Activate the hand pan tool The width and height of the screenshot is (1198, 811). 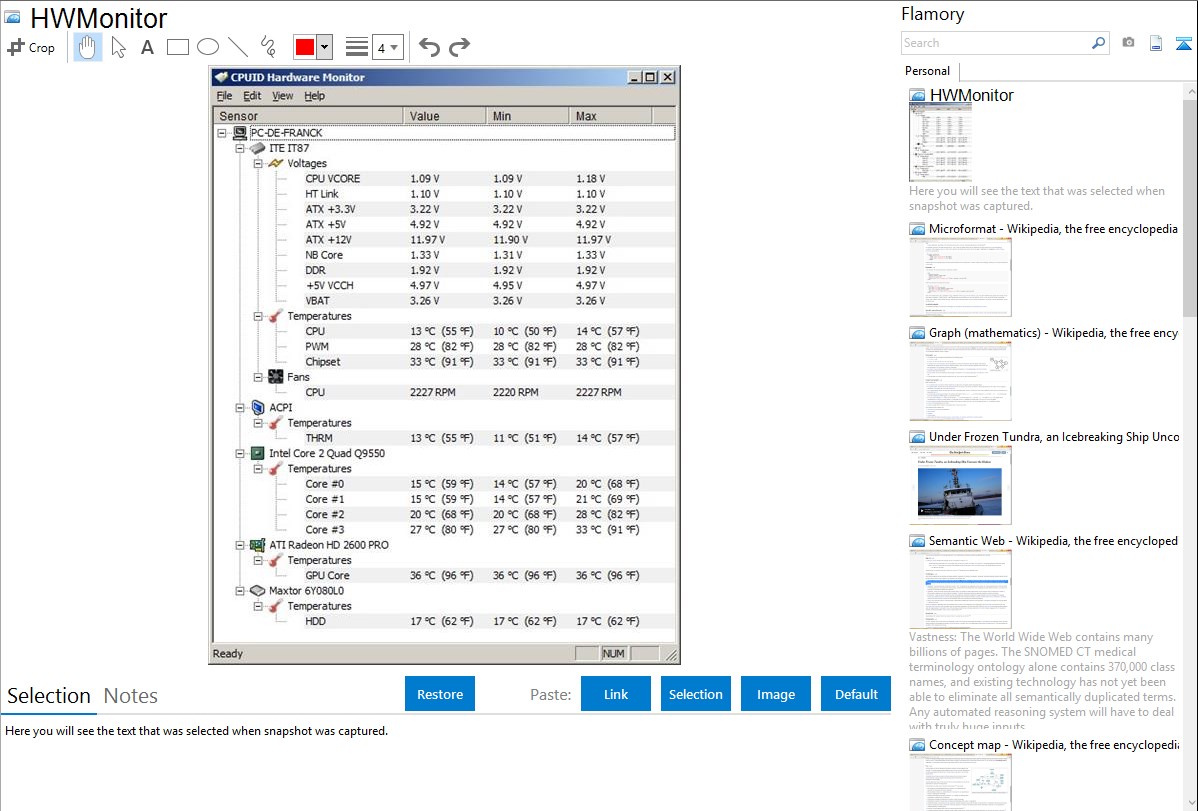pyautogui.click(x=87, y=47)
